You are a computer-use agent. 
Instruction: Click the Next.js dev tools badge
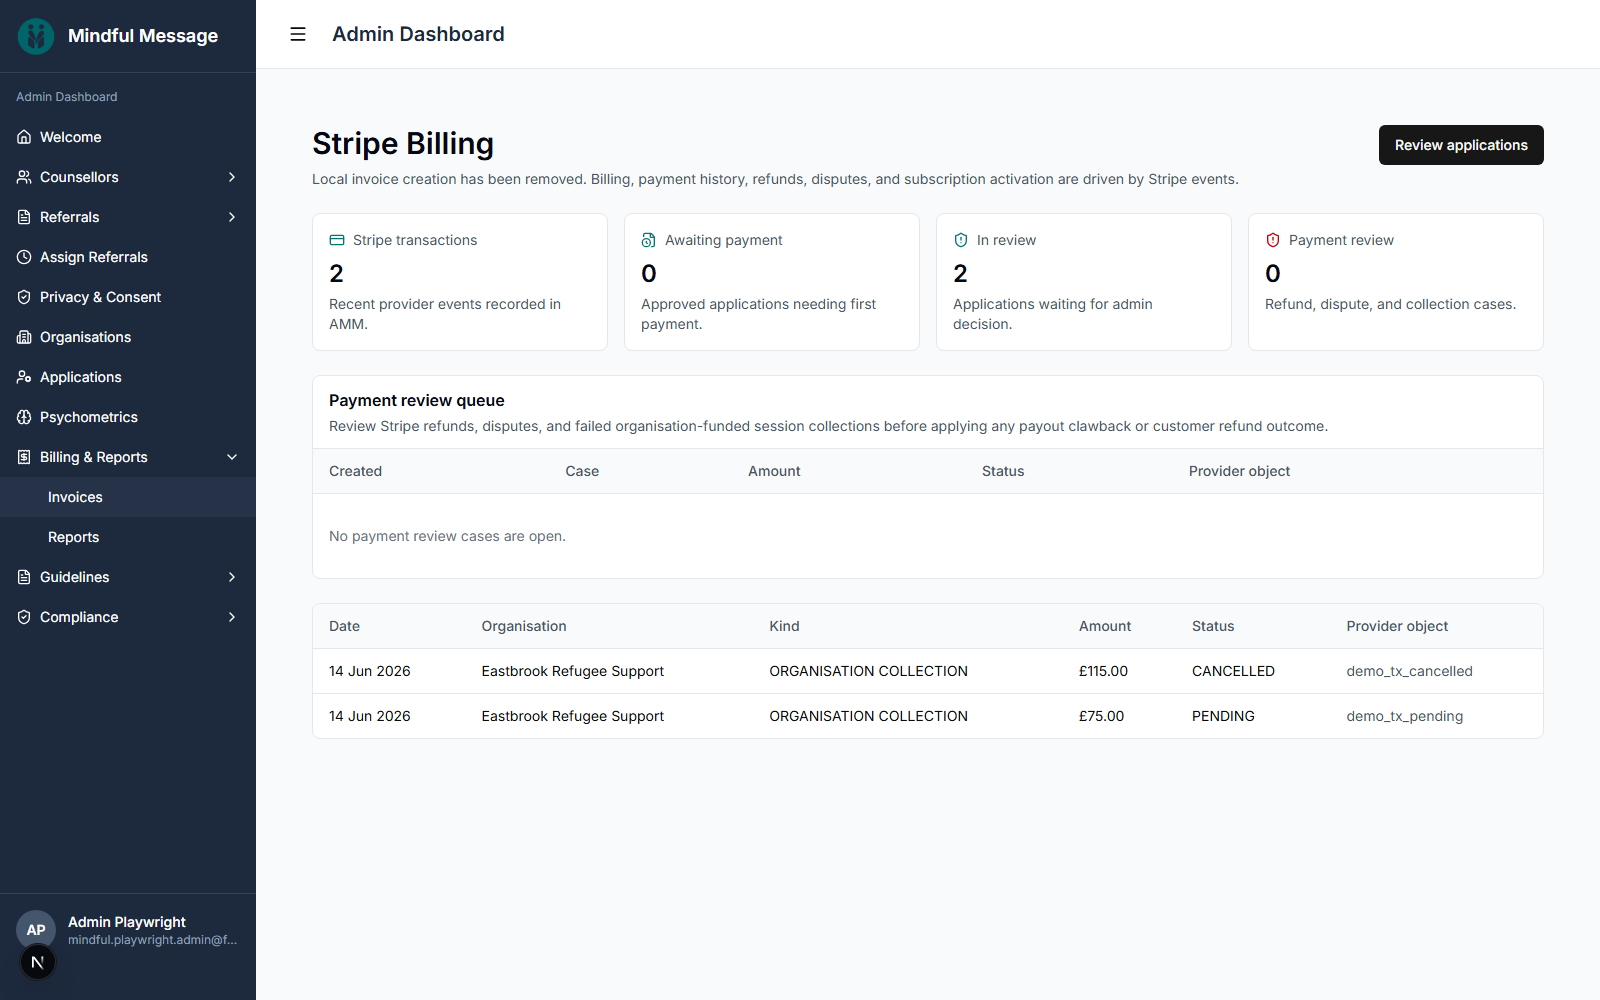click(38, 963)
